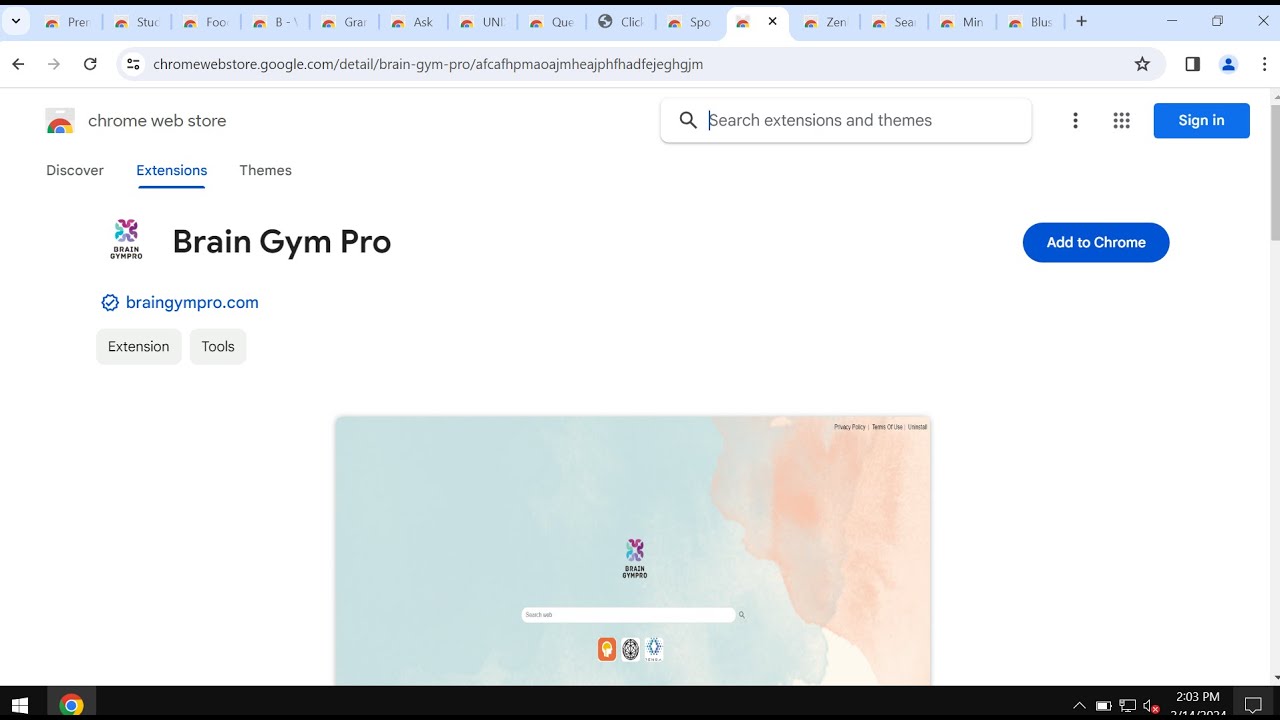Close the active Brain Gym tab

[772, 21]
